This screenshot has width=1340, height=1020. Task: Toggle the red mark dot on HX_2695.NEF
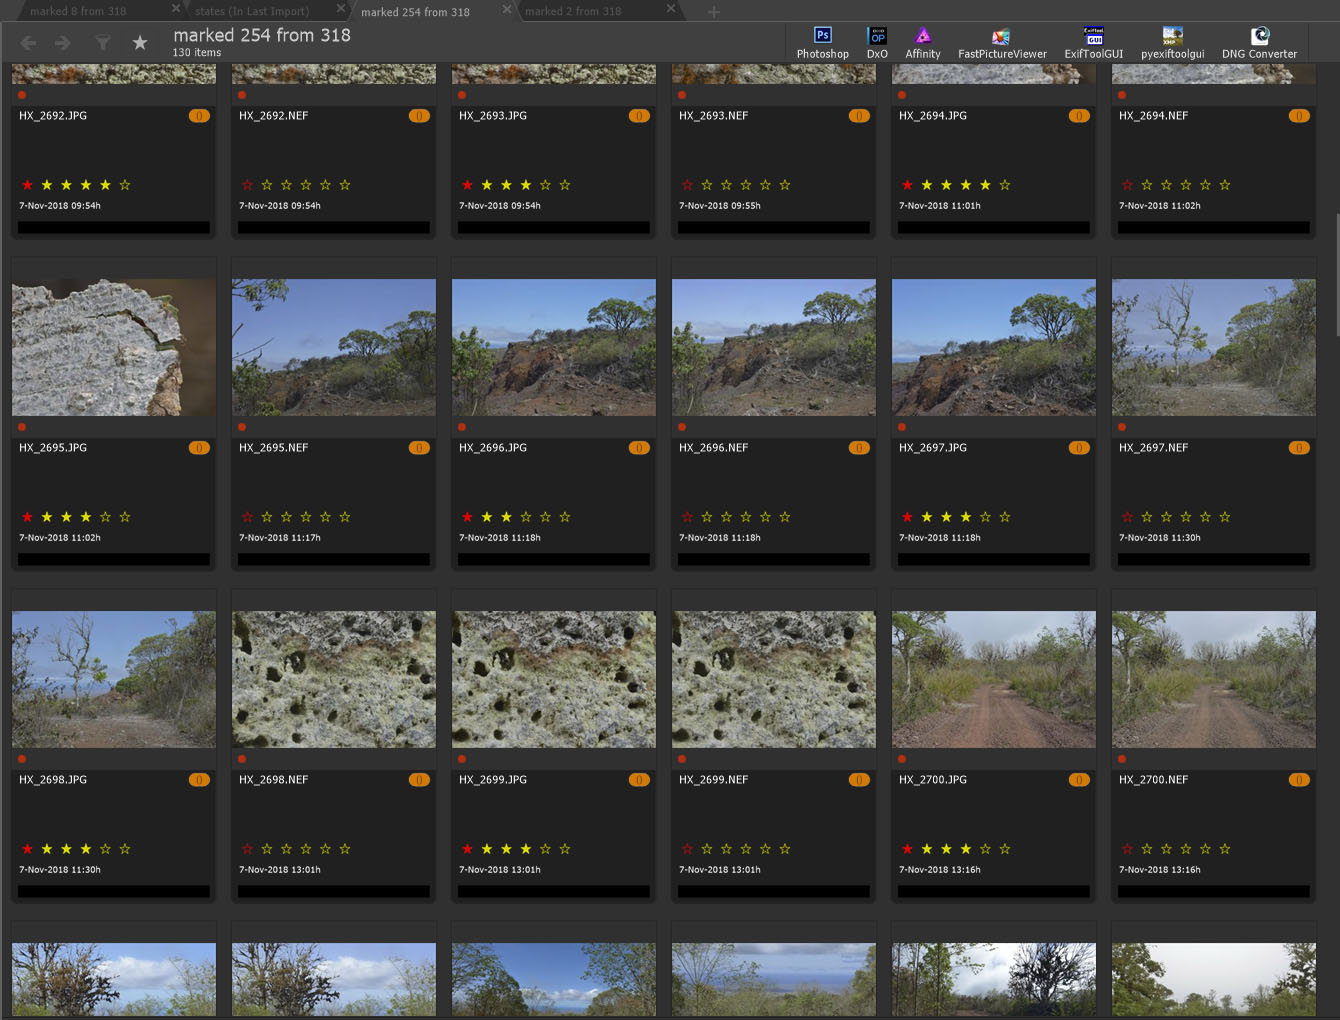tap(242, 427)
